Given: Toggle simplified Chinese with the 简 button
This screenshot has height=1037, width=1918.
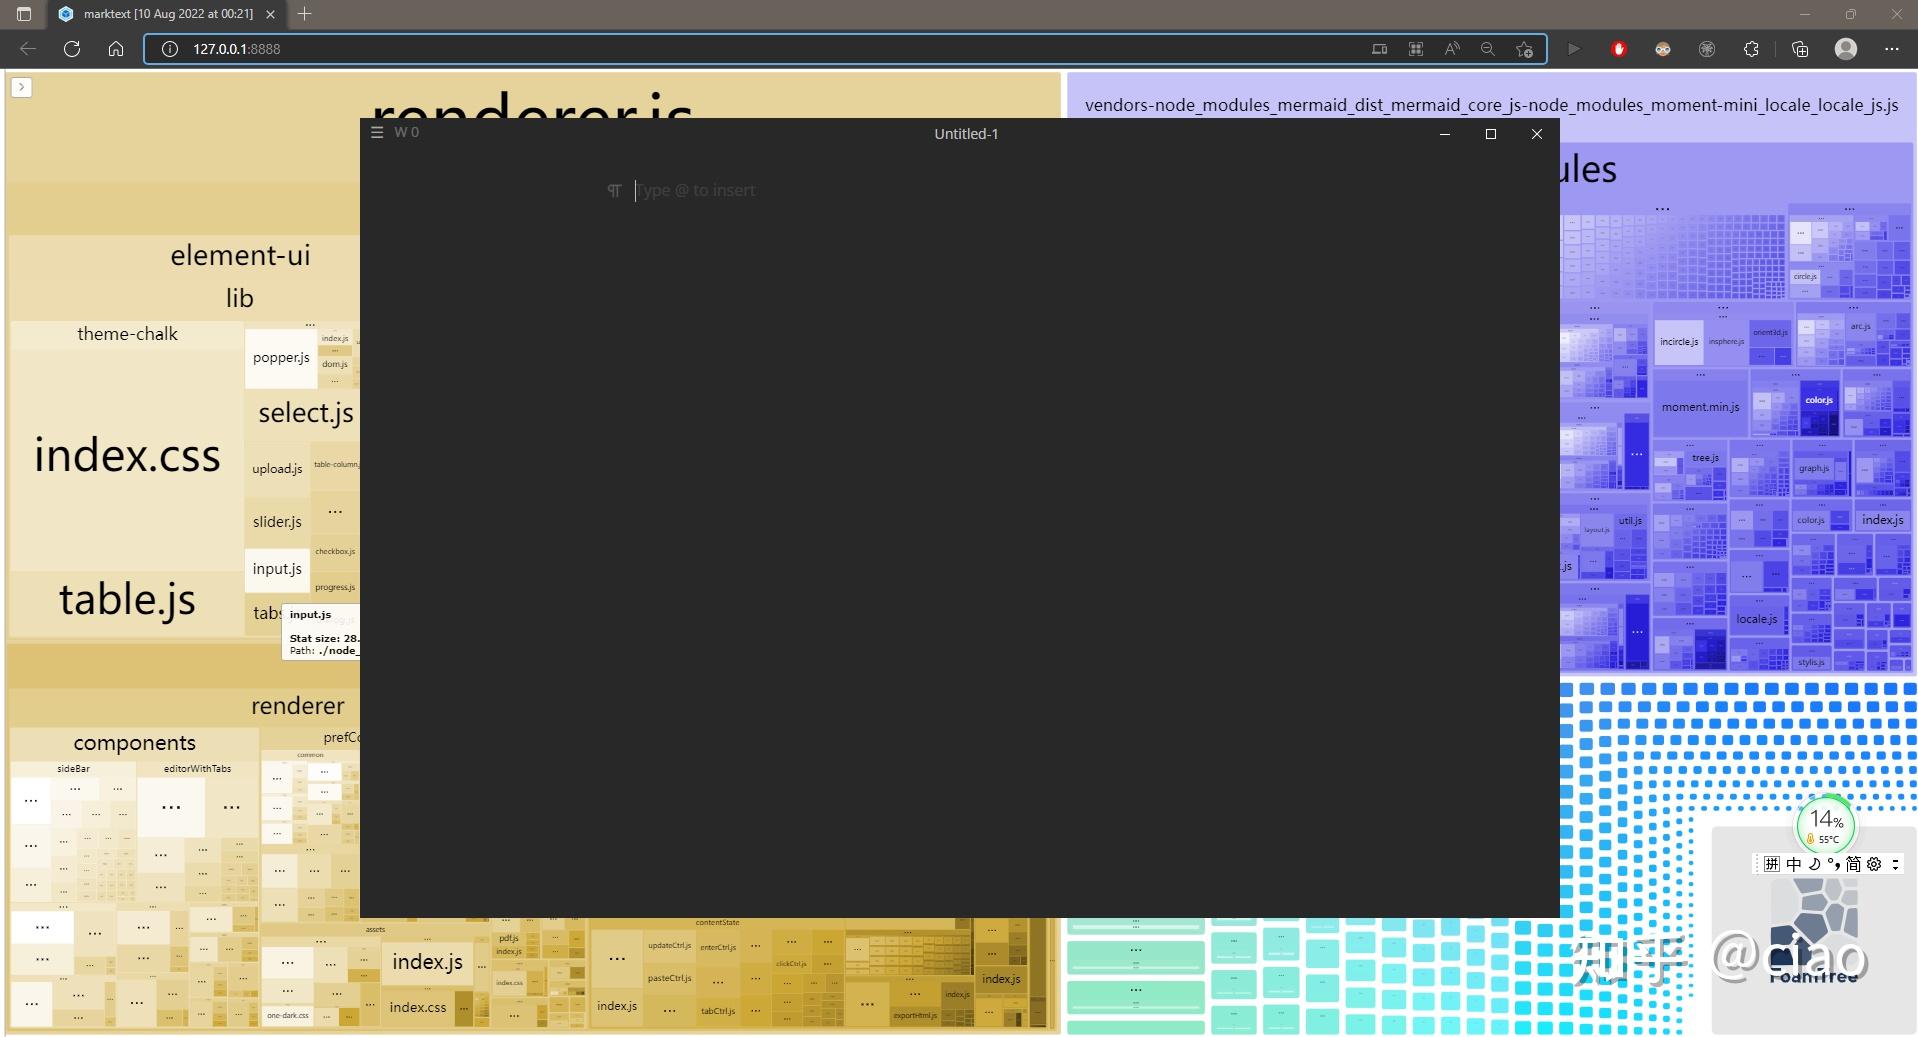Looking at the screenshot, I should (1853, 864).
